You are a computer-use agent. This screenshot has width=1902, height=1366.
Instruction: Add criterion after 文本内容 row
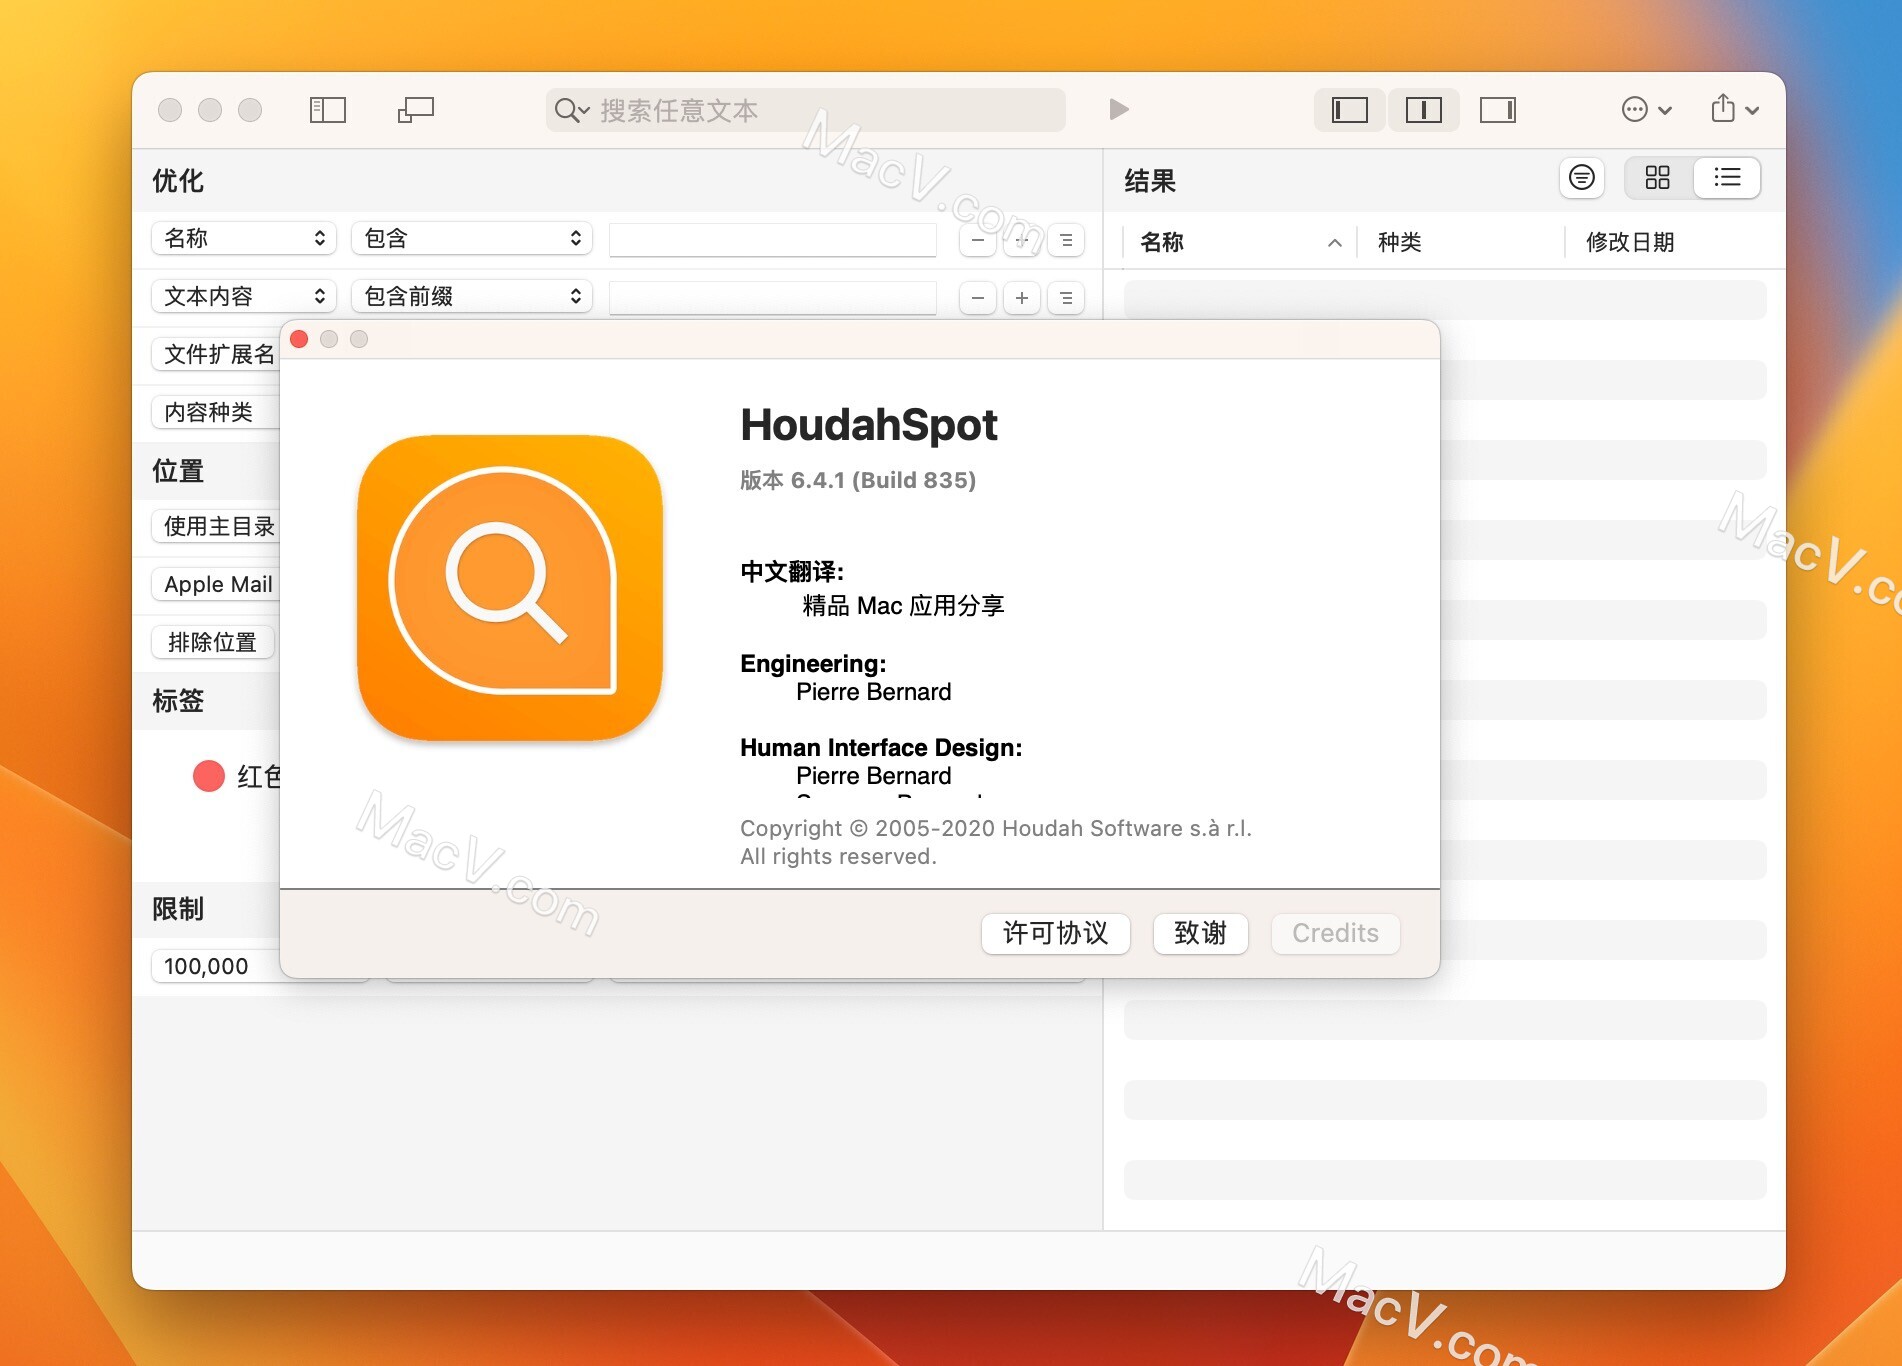pos(1022,298)
